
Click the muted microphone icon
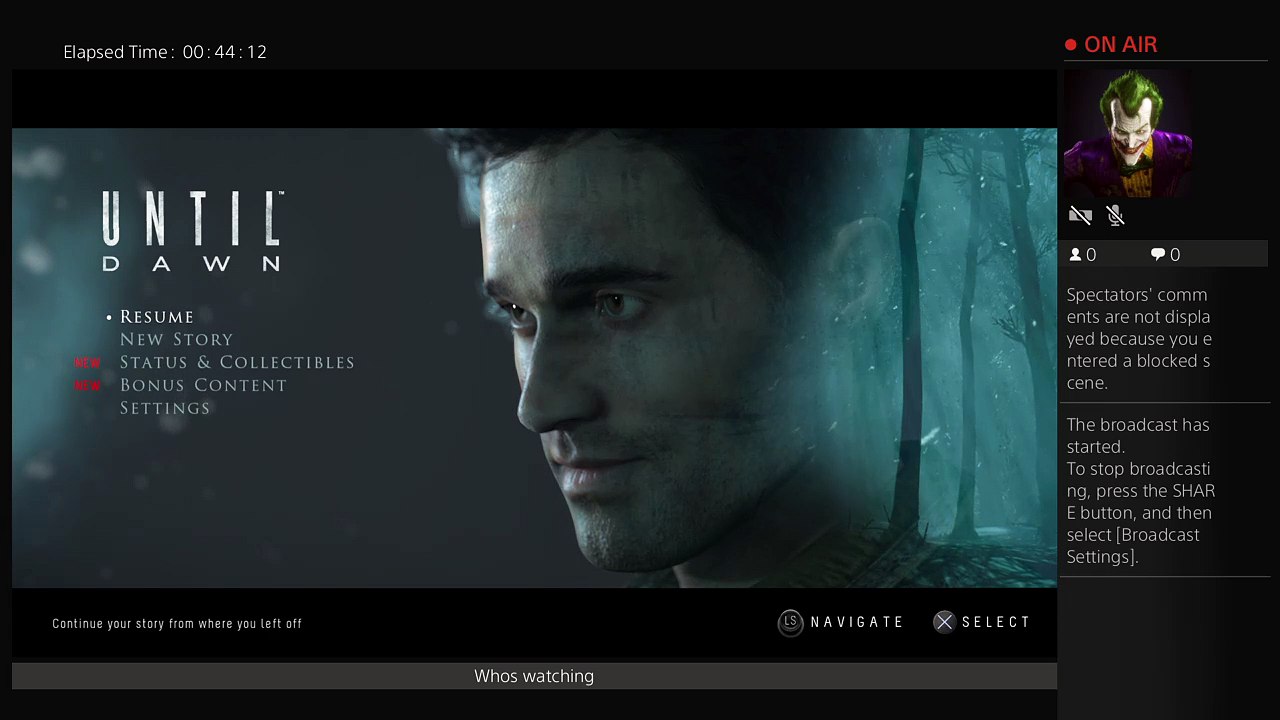click(x=1116, y=216)
